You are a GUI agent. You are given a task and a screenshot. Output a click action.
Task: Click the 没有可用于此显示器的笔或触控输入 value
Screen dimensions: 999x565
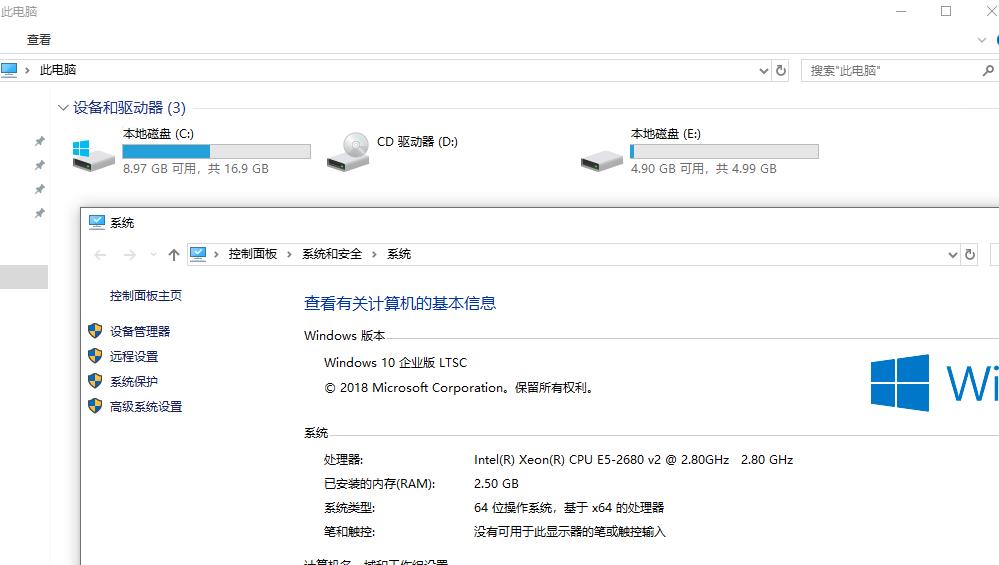(570, 532)
